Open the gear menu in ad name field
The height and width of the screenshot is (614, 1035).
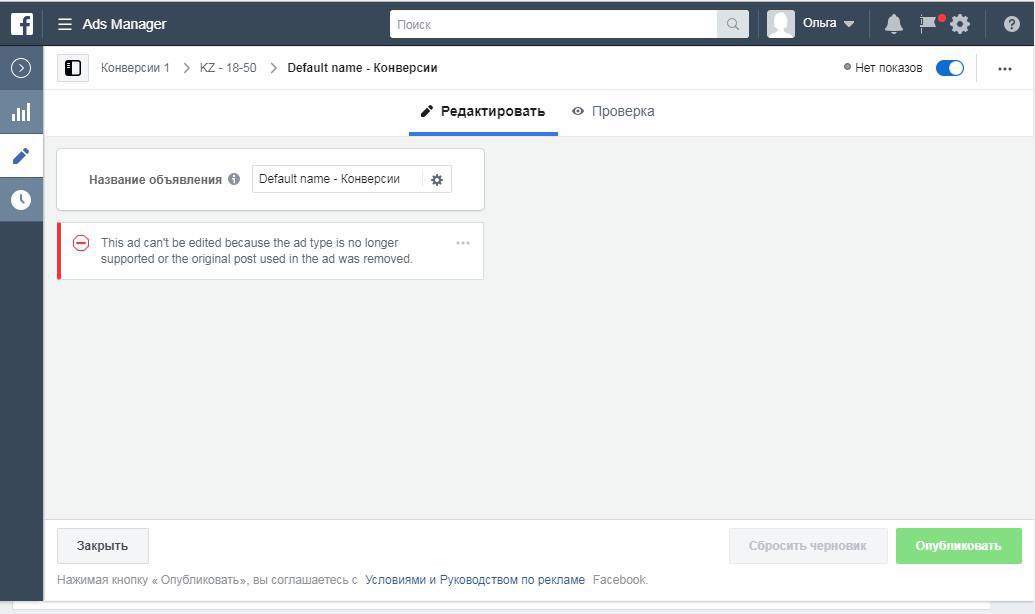pyautogui.click(x=437, y=180)
